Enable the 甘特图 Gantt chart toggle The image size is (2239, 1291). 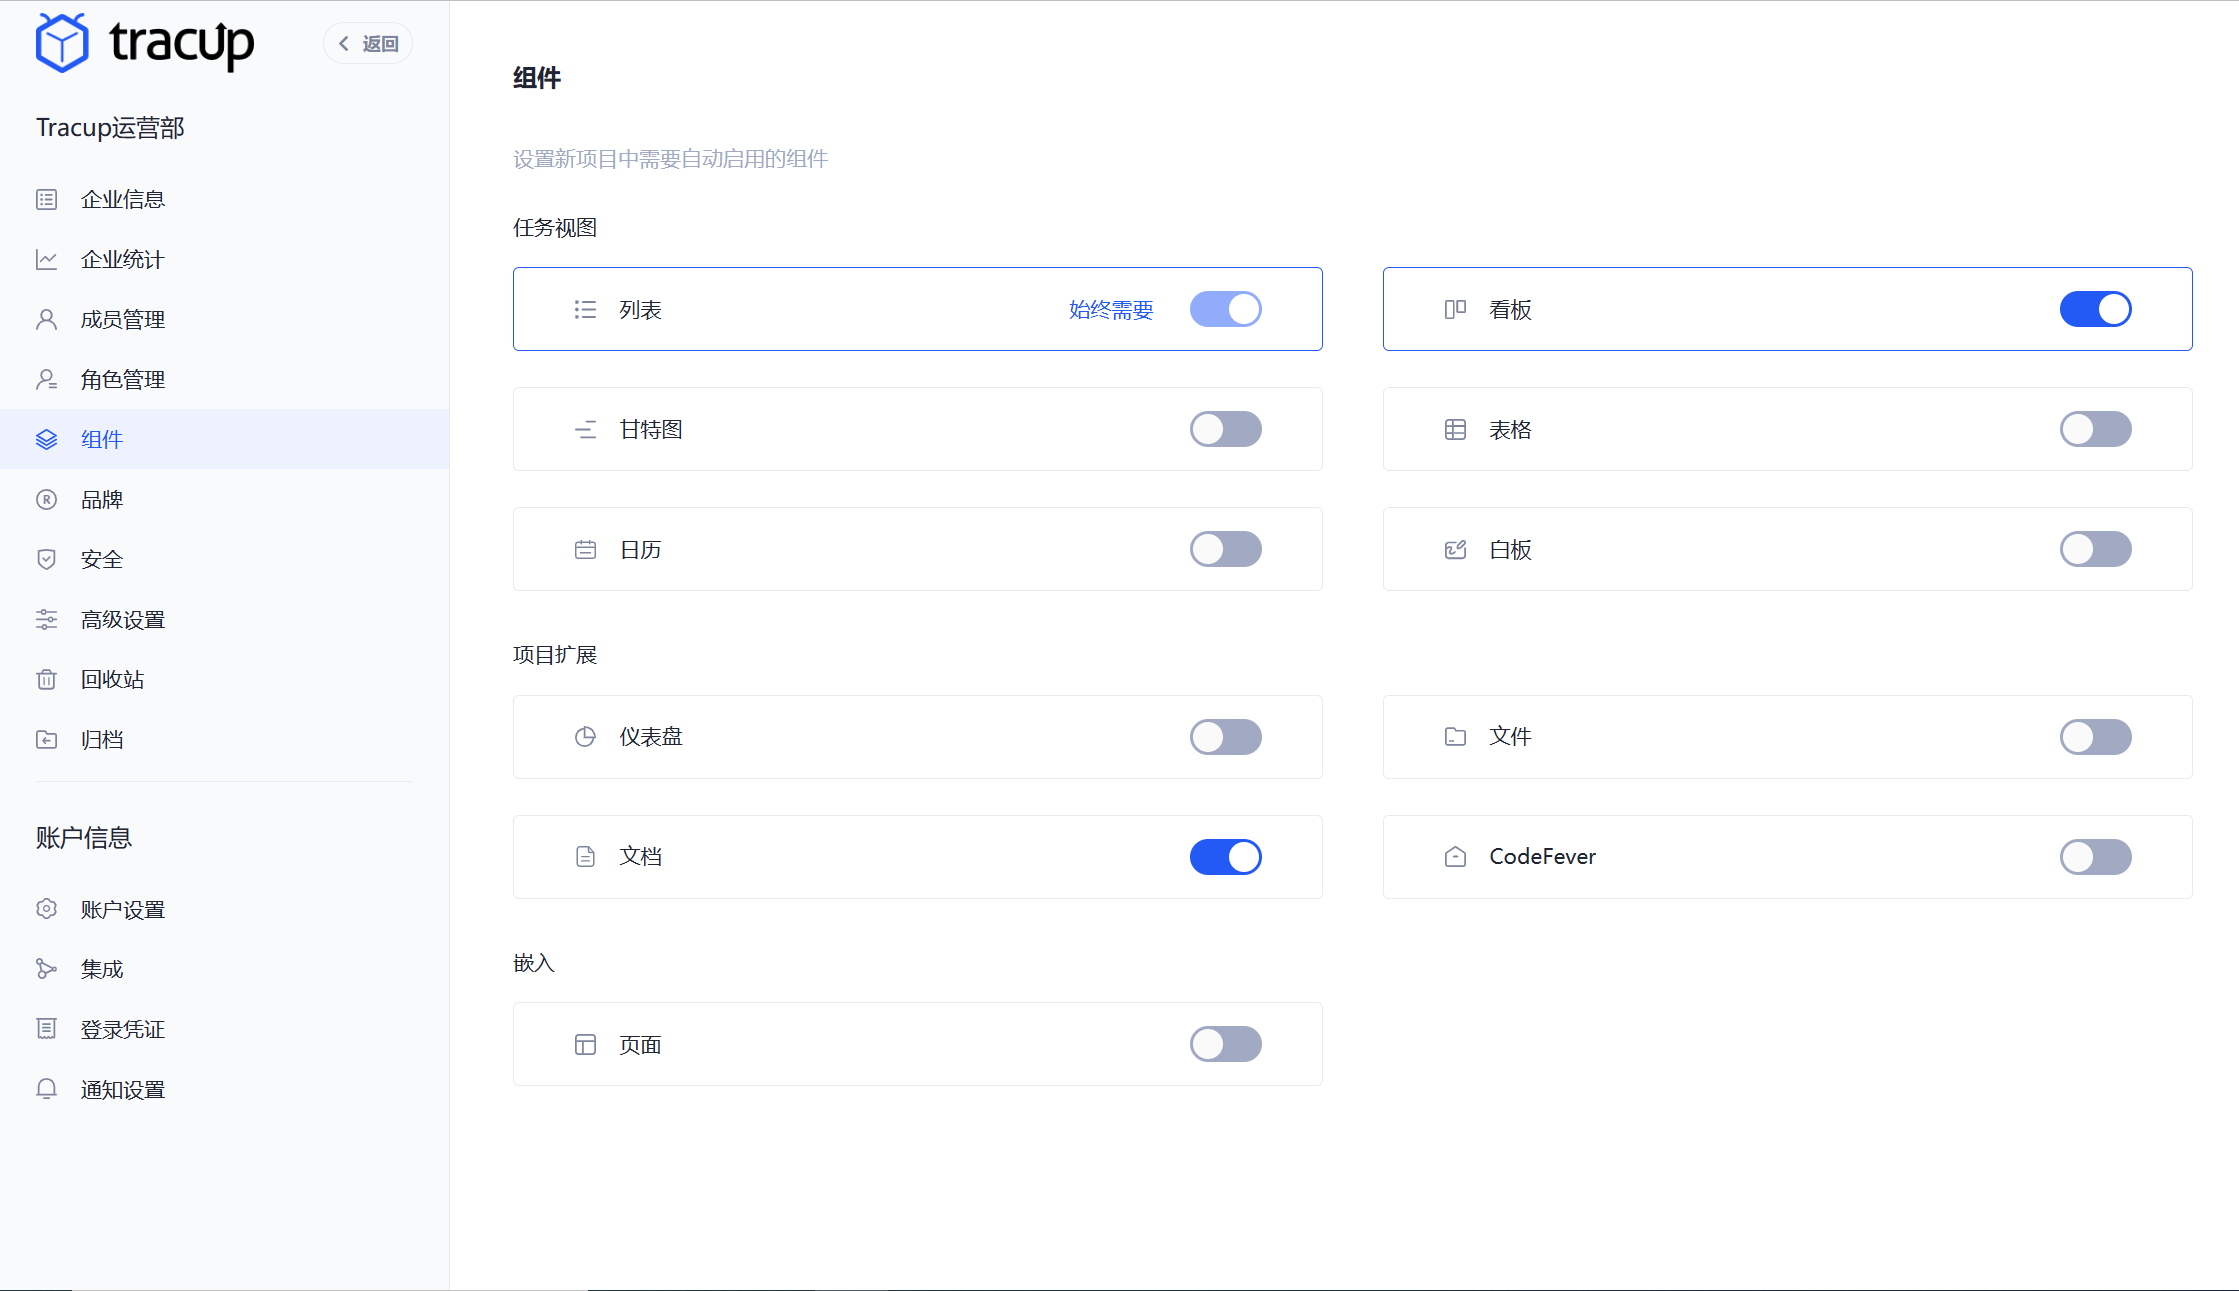coord(1225,429)
